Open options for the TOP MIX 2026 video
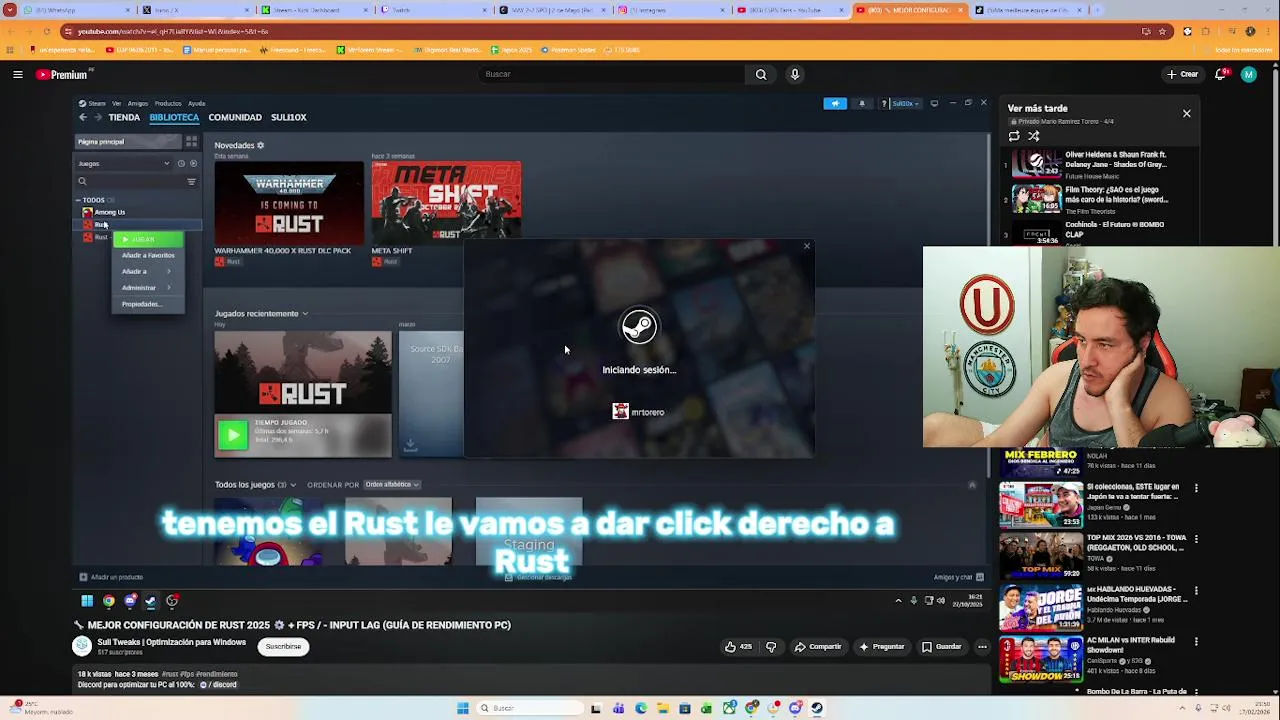This screenshot has height=720, width=1280. click(1196, 539)
